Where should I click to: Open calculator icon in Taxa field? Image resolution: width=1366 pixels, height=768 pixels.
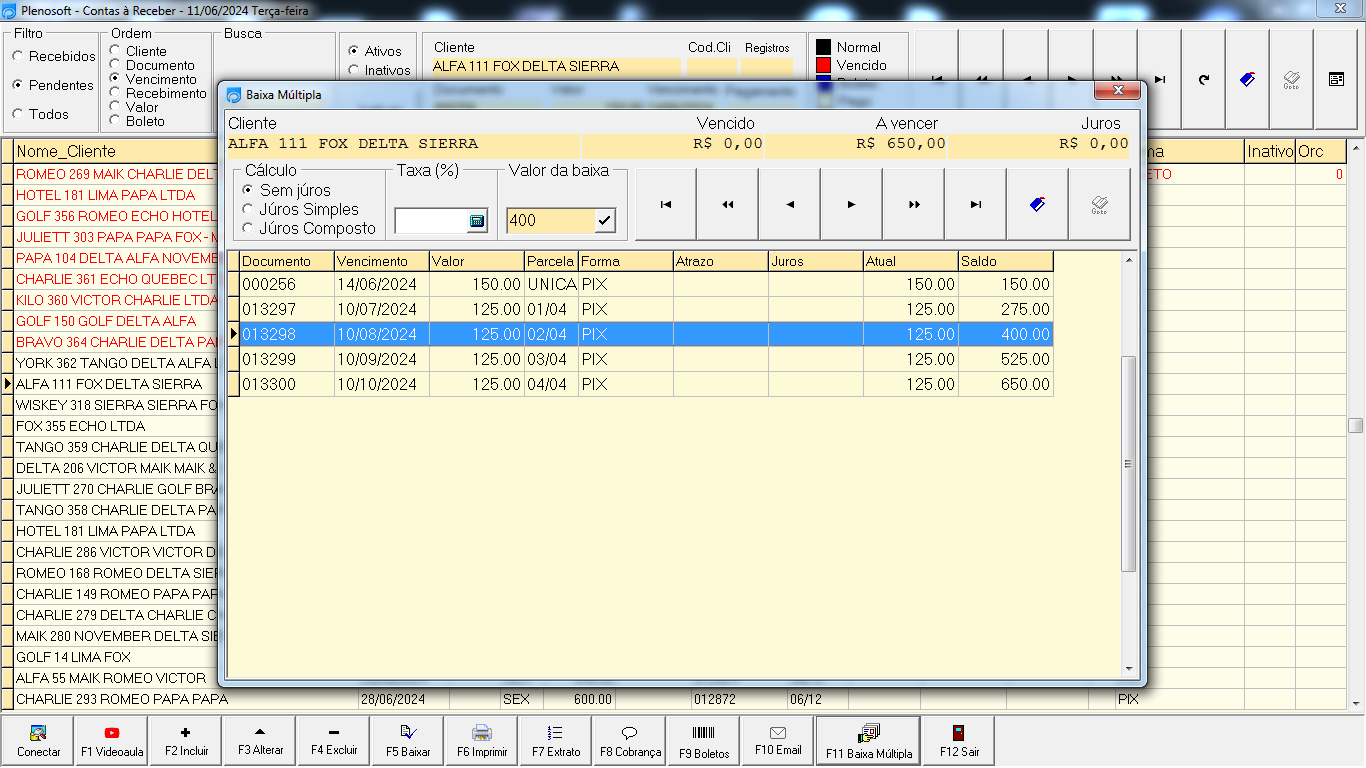pyautogui.click(x=477, y=221)
